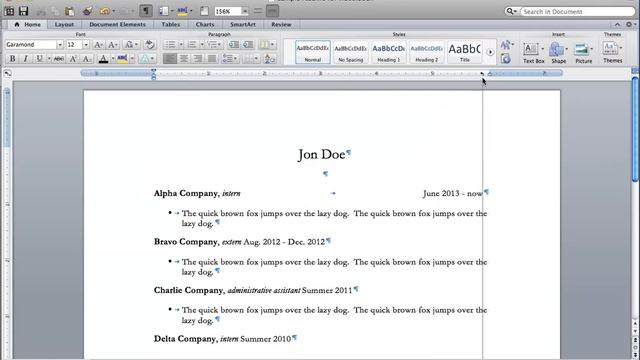Center the text alignment
Image resolution: width=640 pixels, height=360 pixels.
point(184,59)
